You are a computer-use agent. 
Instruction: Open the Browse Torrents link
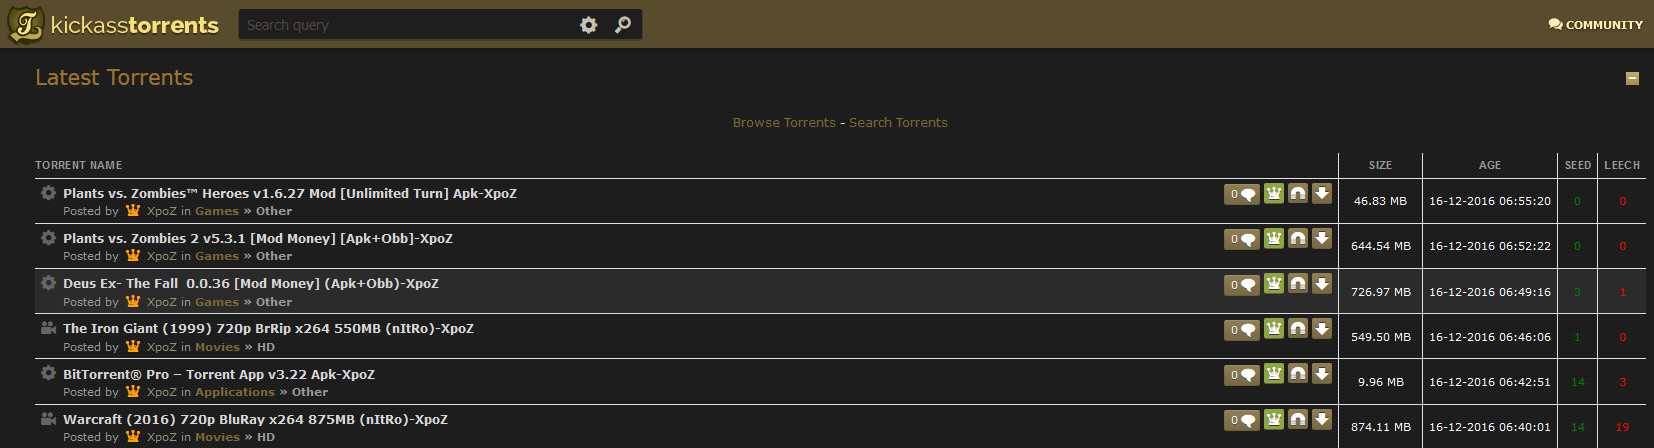click(784, 123)
